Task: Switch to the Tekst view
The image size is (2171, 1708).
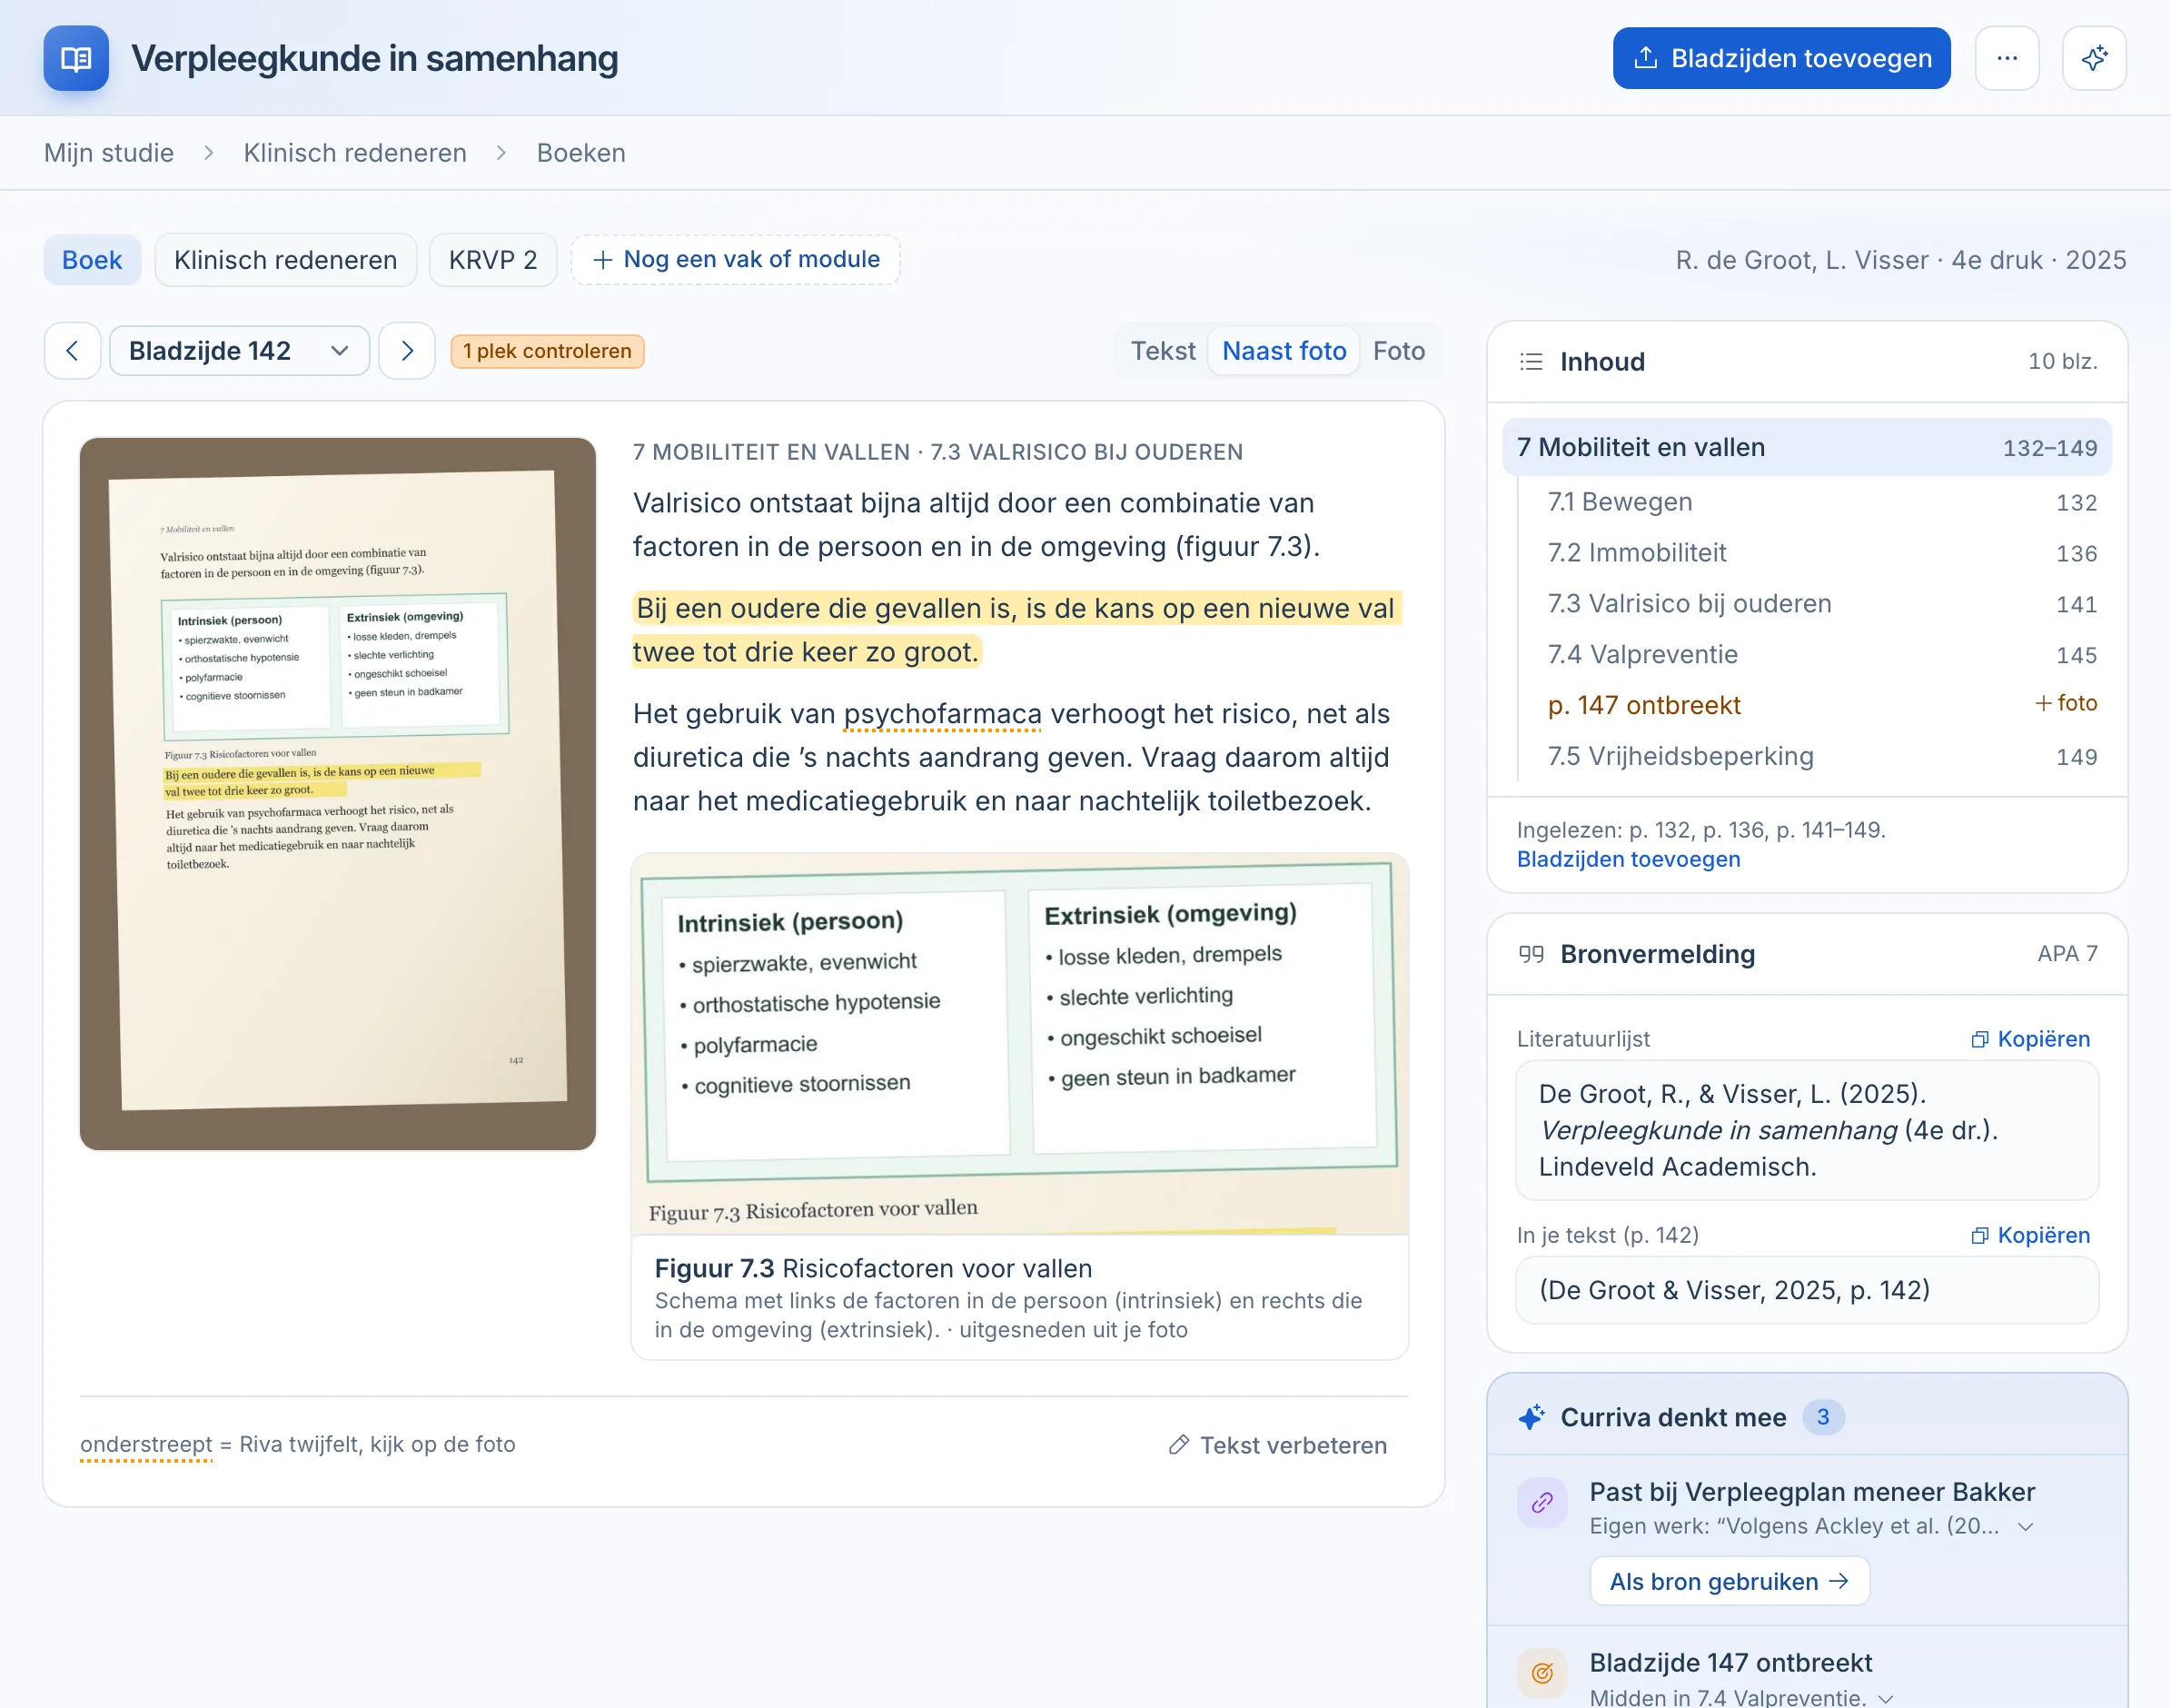Action: pyautogui.click(x=1163, y=351)
